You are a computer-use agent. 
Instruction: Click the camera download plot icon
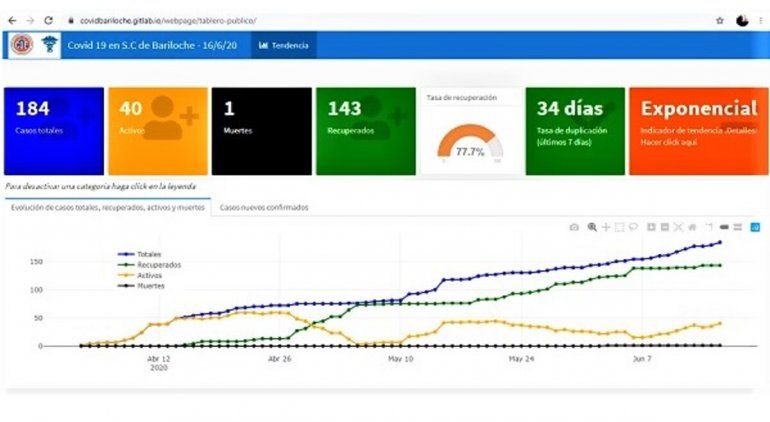(x=574, y=227)
